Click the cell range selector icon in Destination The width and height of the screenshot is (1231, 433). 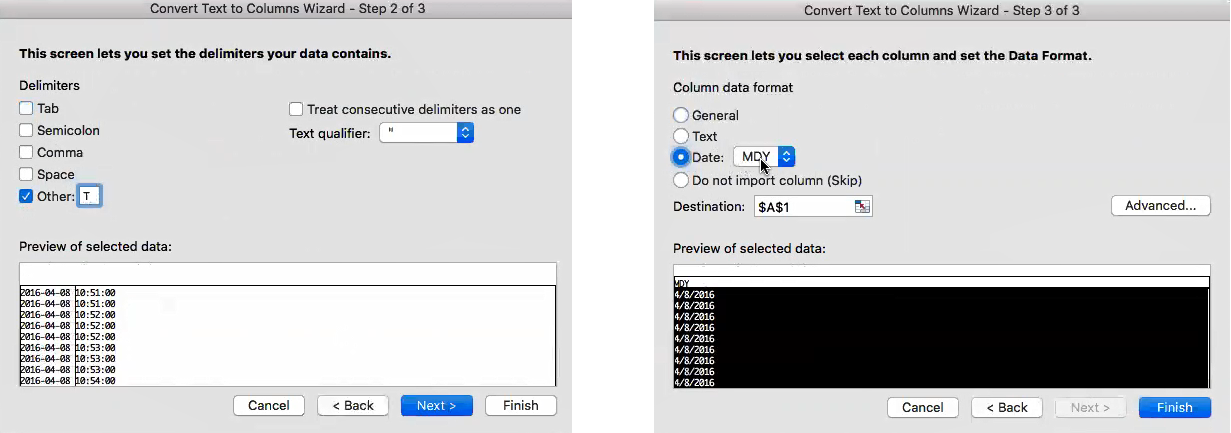click(862, 206)
